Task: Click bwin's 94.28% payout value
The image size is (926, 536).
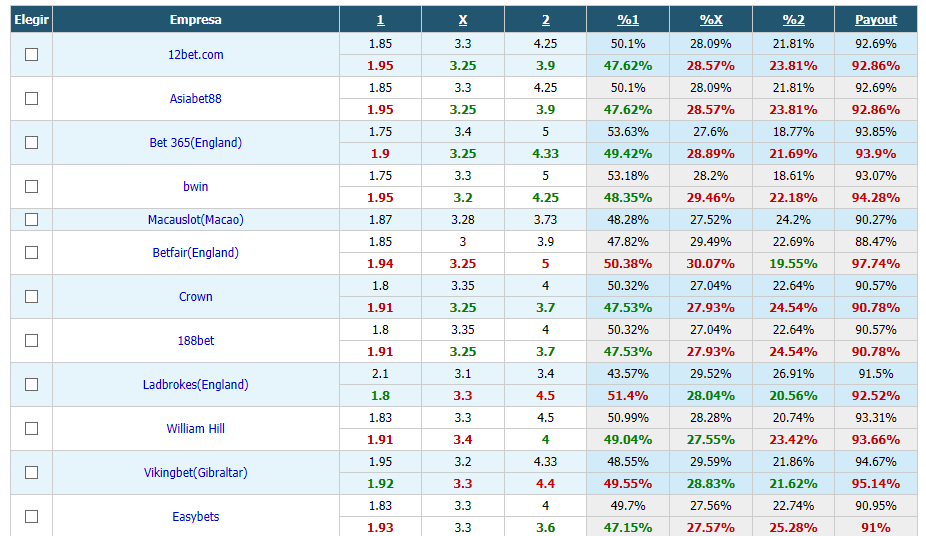Action: pos(876,197)
